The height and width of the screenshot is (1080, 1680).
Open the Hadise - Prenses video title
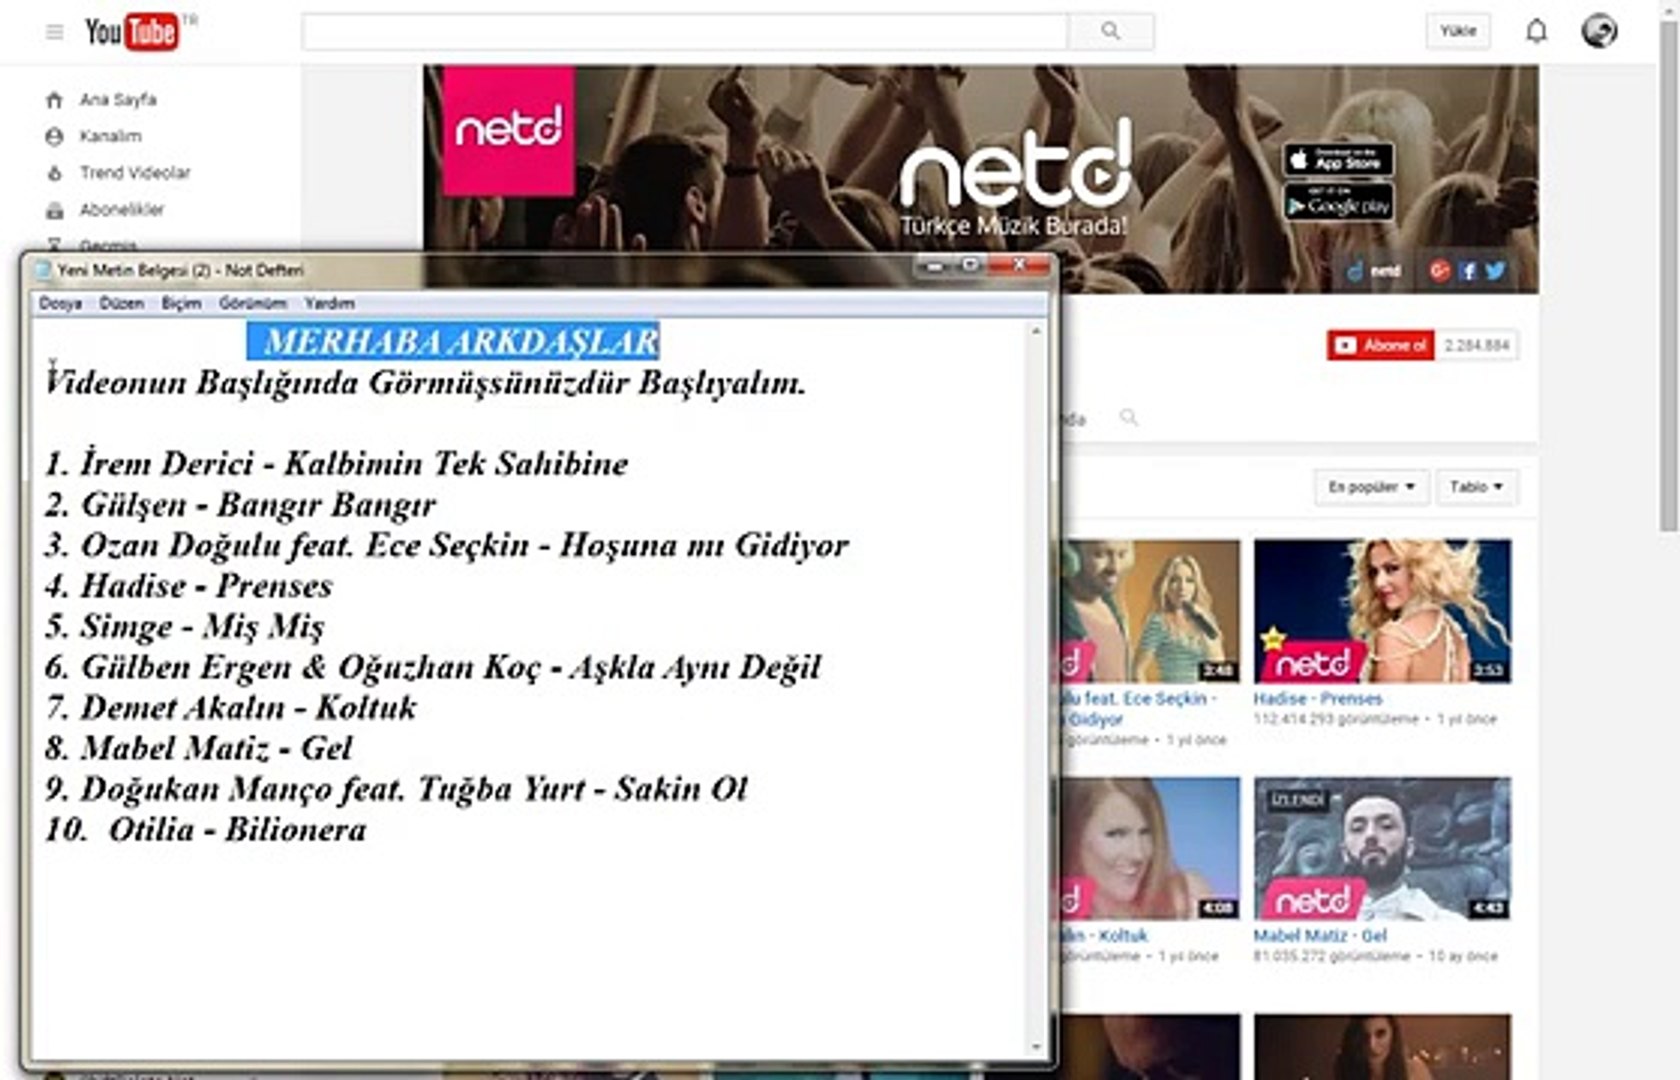pos(1318,698)
